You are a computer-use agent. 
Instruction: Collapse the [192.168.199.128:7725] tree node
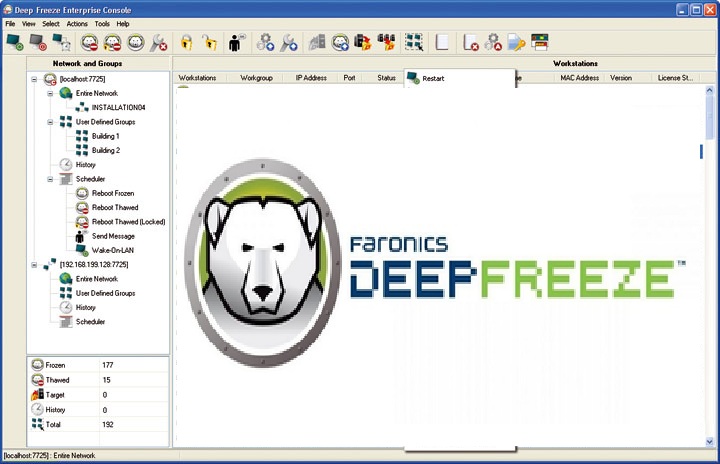coord(34,265)
